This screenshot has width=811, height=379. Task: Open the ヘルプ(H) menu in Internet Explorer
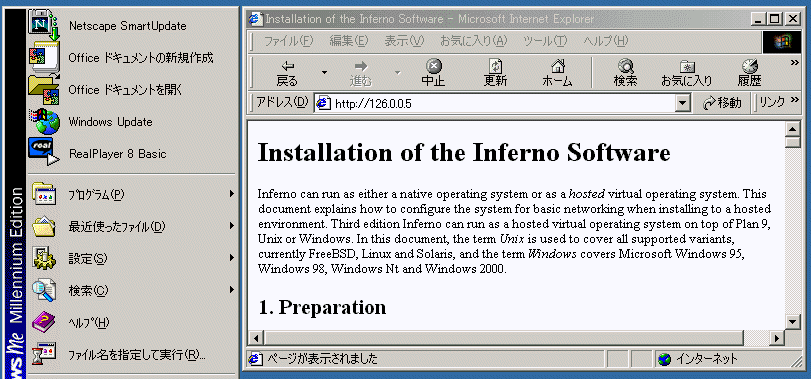pos(606,41)
